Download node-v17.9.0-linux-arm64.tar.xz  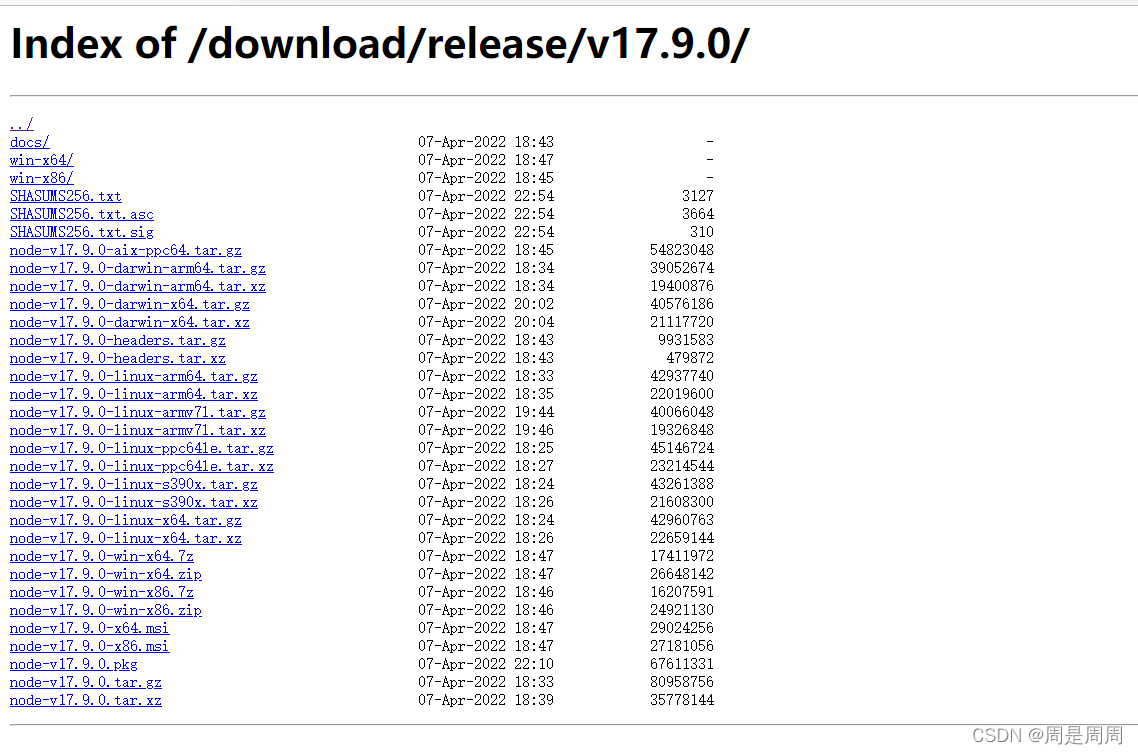134,394
